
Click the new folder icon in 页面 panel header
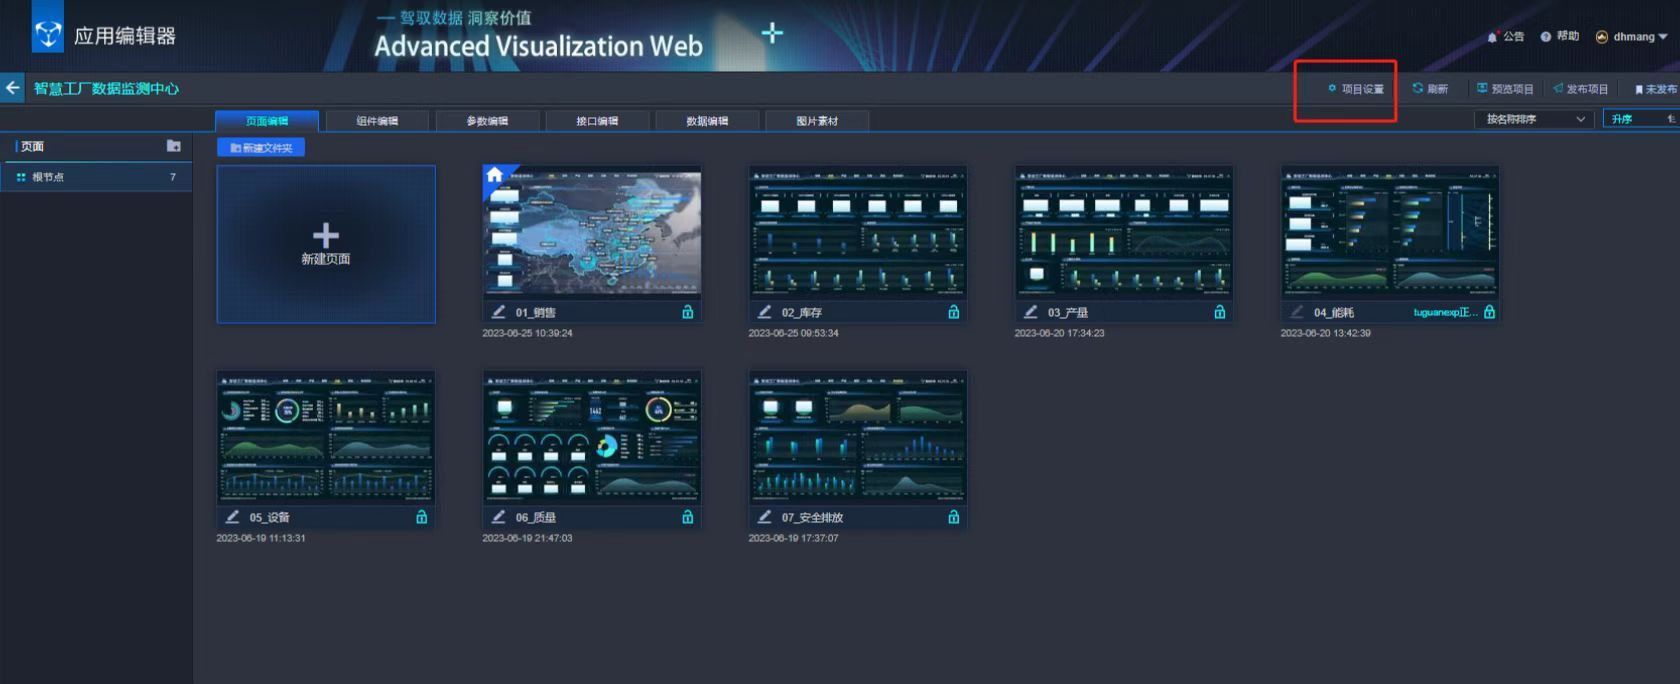click(x=173, y=146)
